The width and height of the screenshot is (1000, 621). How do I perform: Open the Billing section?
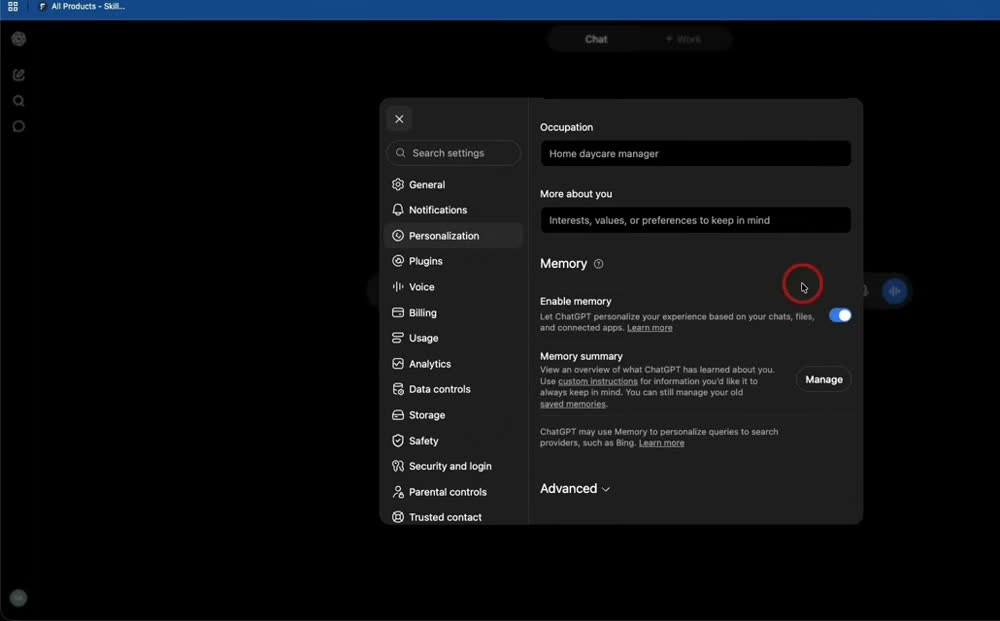point(453,312)
